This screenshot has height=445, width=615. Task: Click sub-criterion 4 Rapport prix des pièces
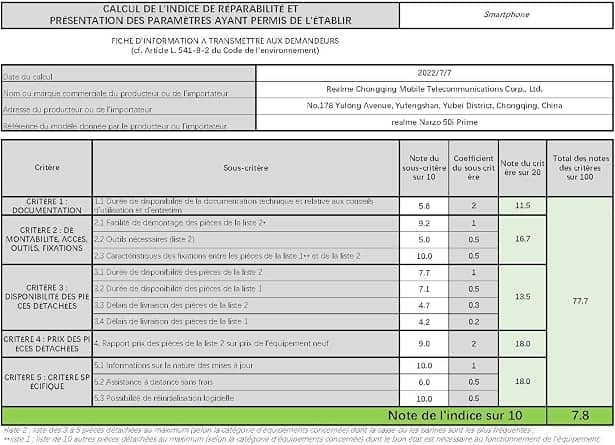246,344
